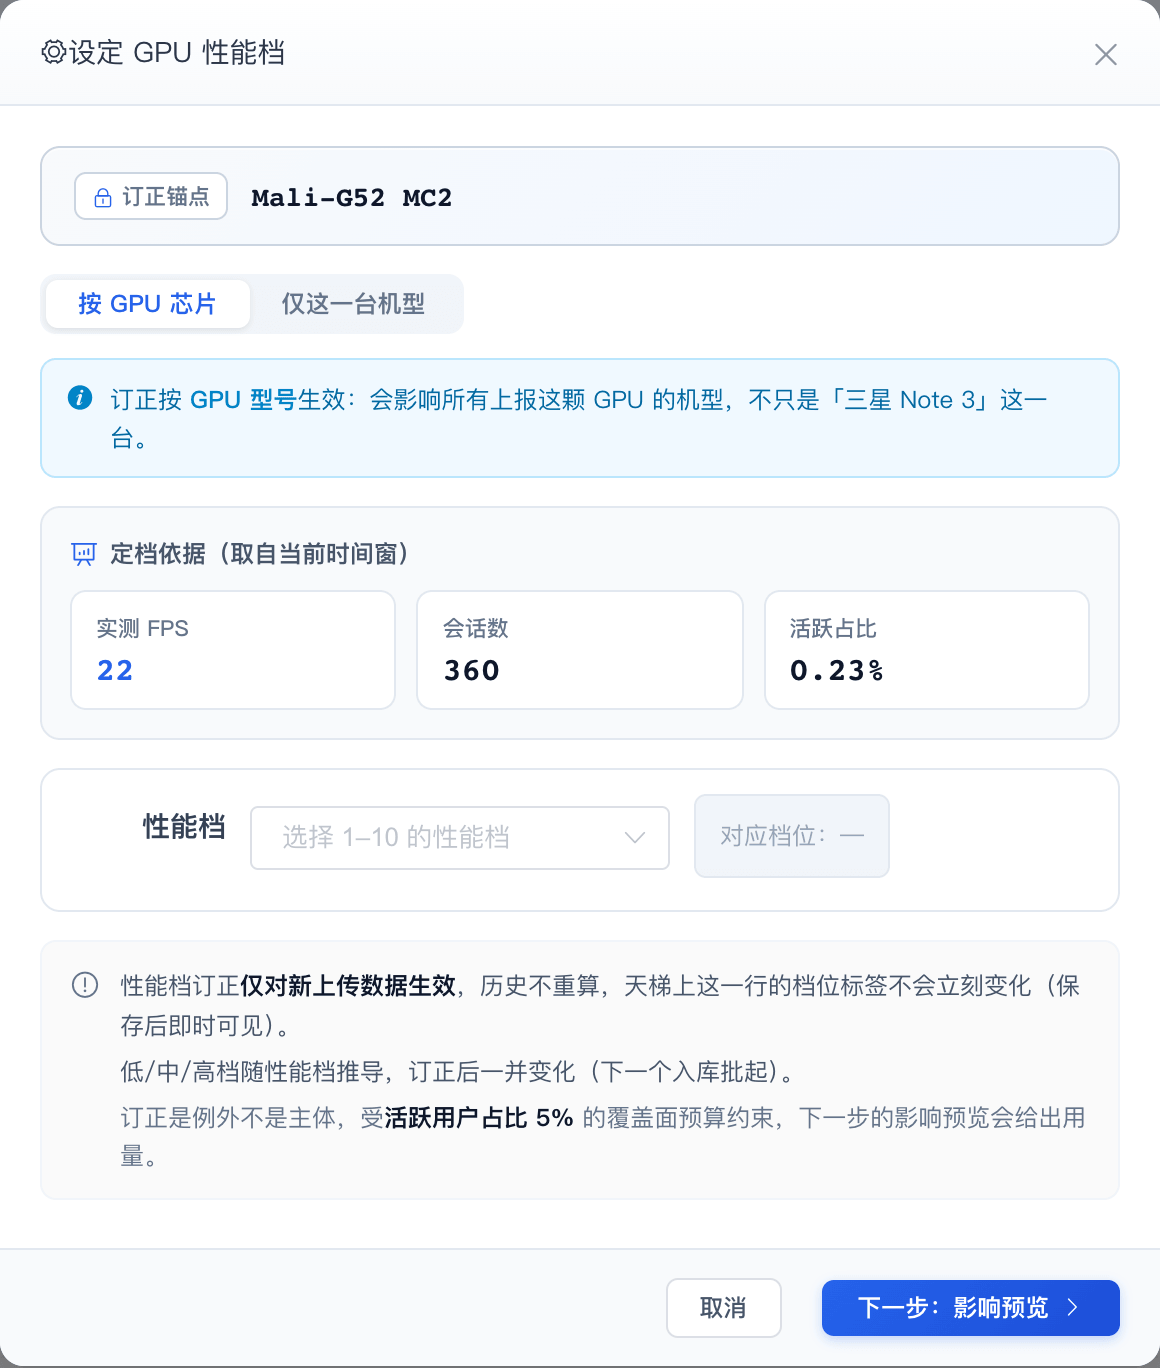Close the dialog with the X icon

point(1105,54)
